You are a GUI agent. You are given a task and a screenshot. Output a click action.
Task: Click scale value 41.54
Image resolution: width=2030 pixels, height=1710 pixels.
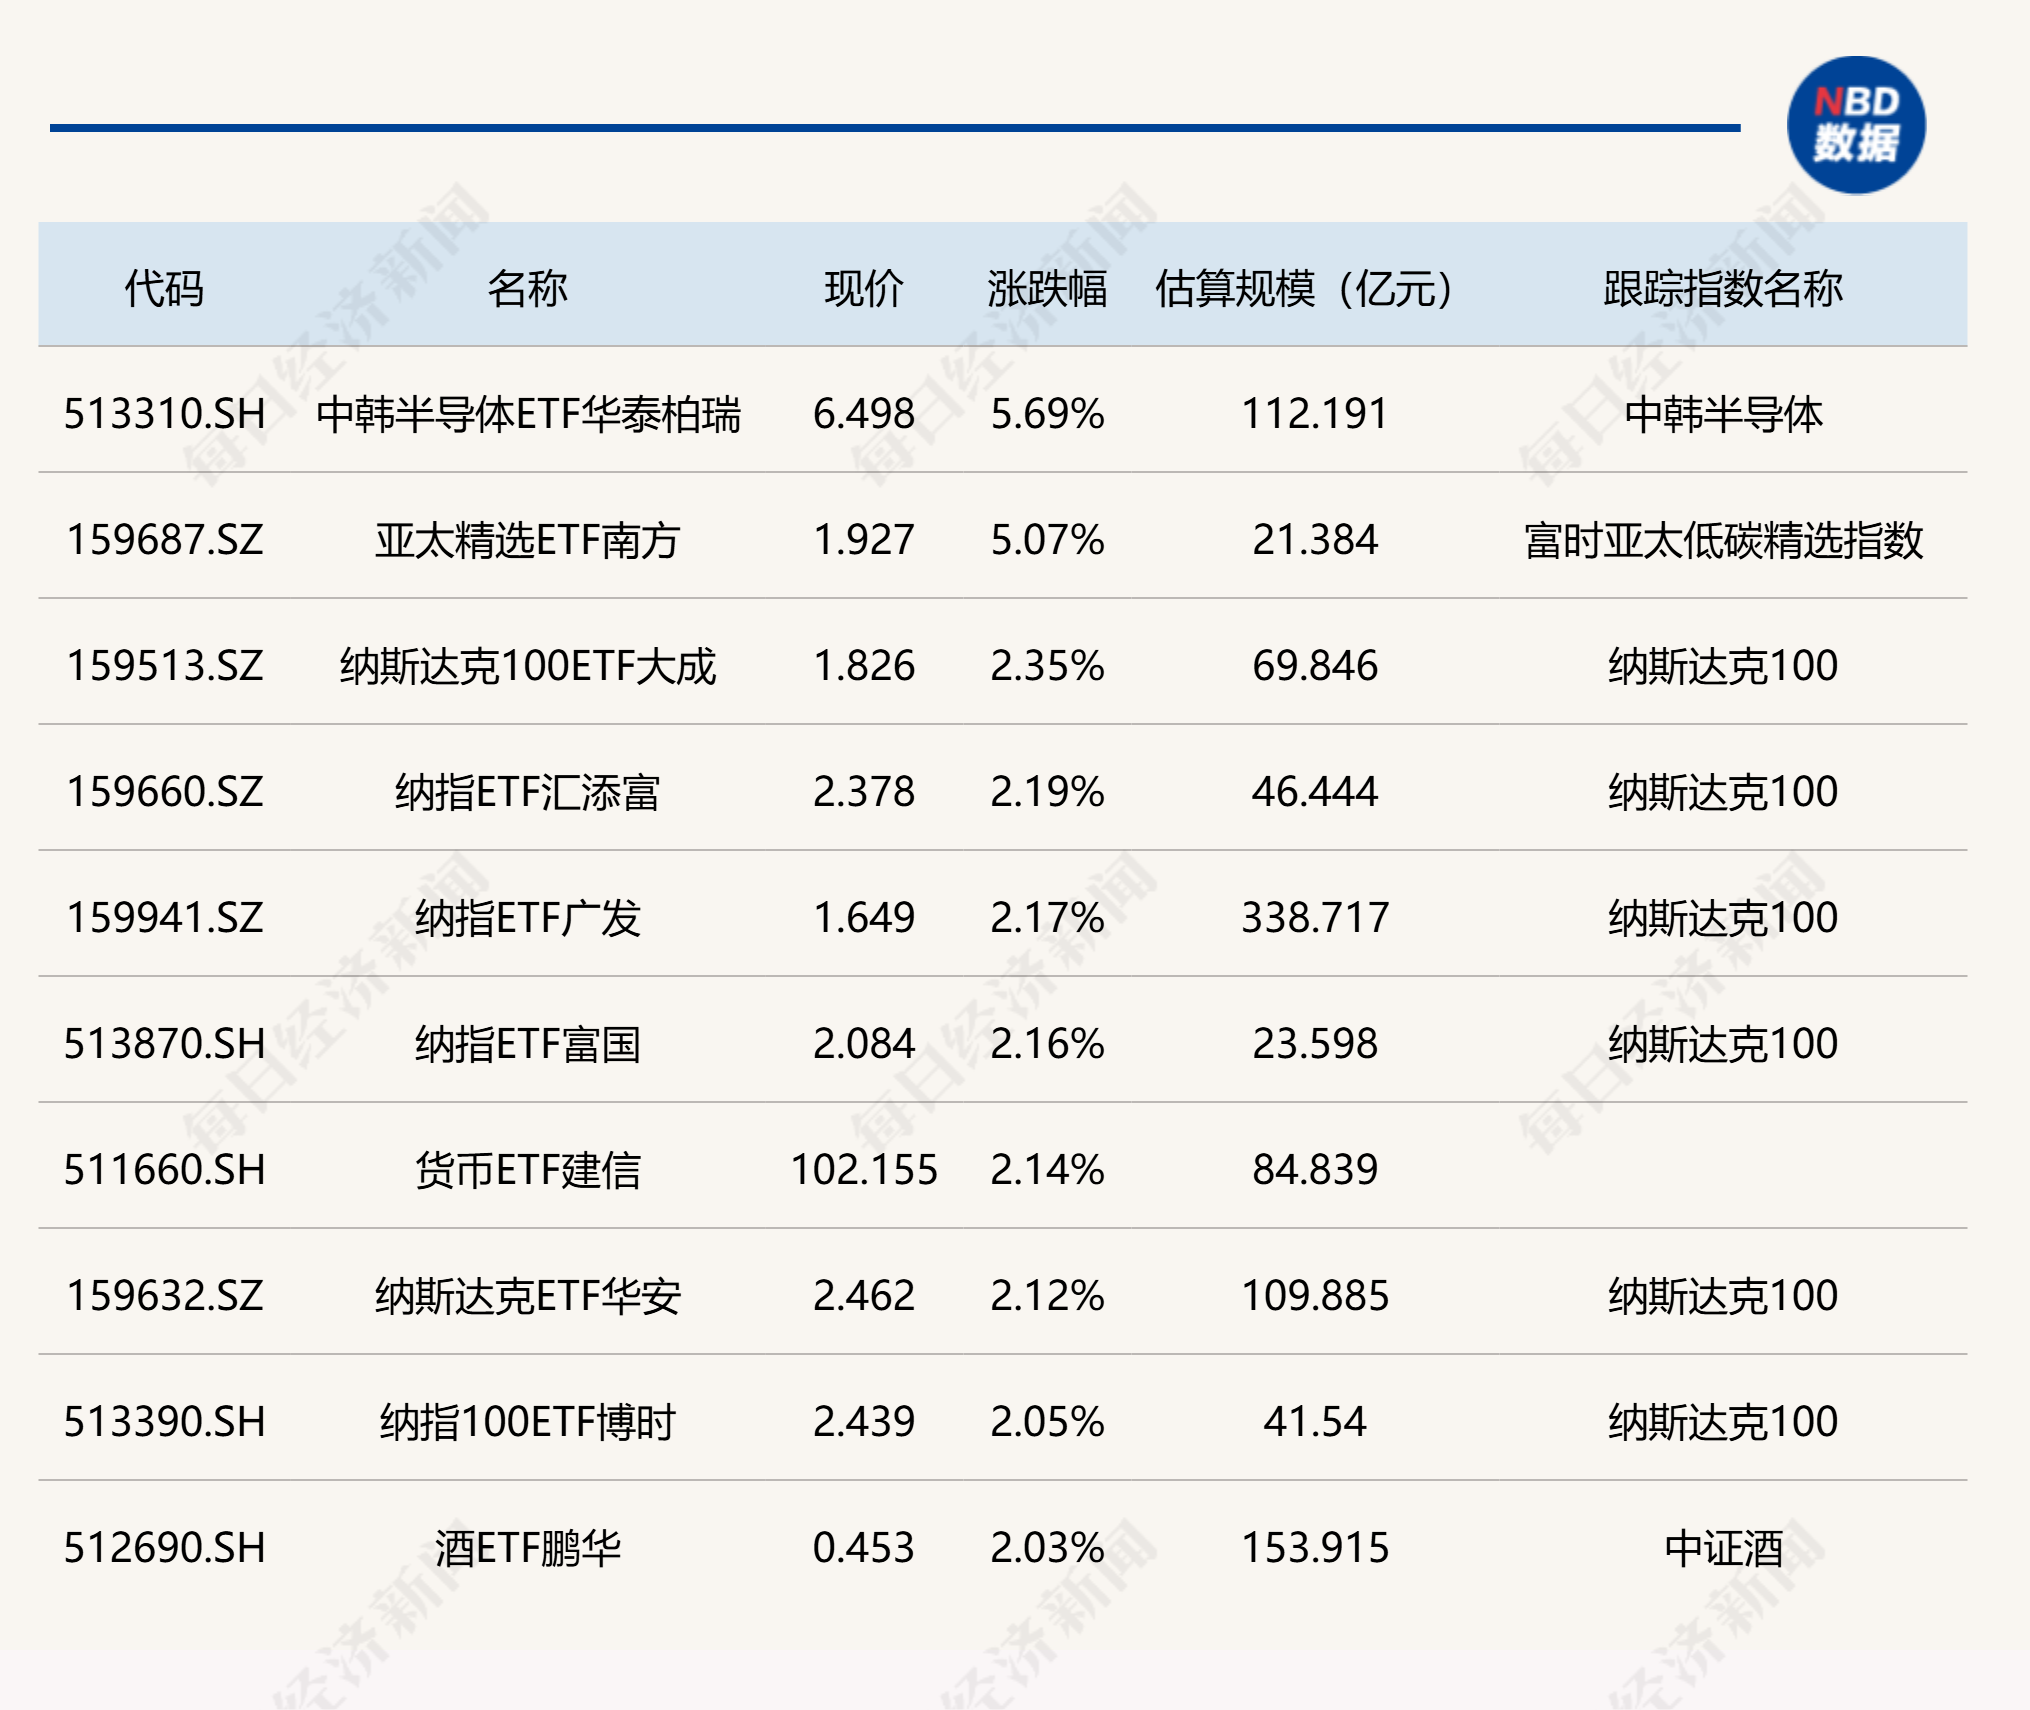(1315, 1422)
